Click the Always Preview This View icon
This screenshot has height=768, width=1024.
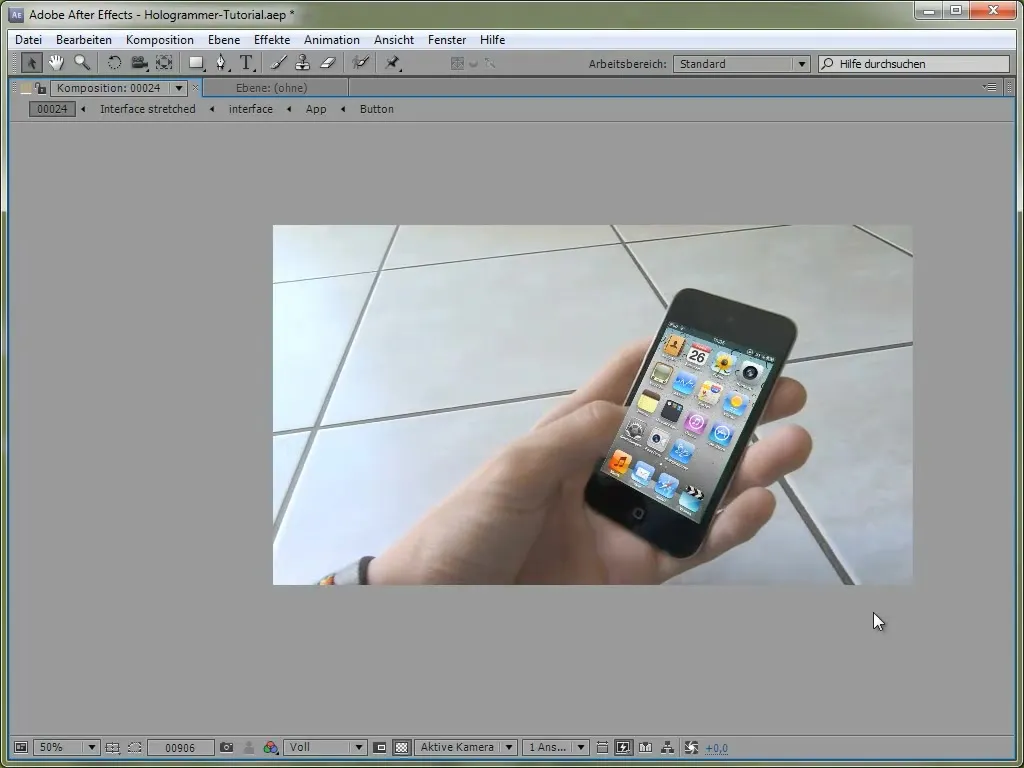pos(21,747)
